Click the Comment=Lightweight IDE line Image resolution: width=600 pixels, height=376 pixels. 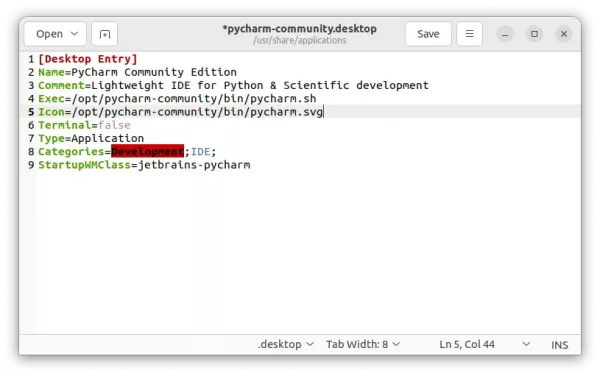click(233, 85)
